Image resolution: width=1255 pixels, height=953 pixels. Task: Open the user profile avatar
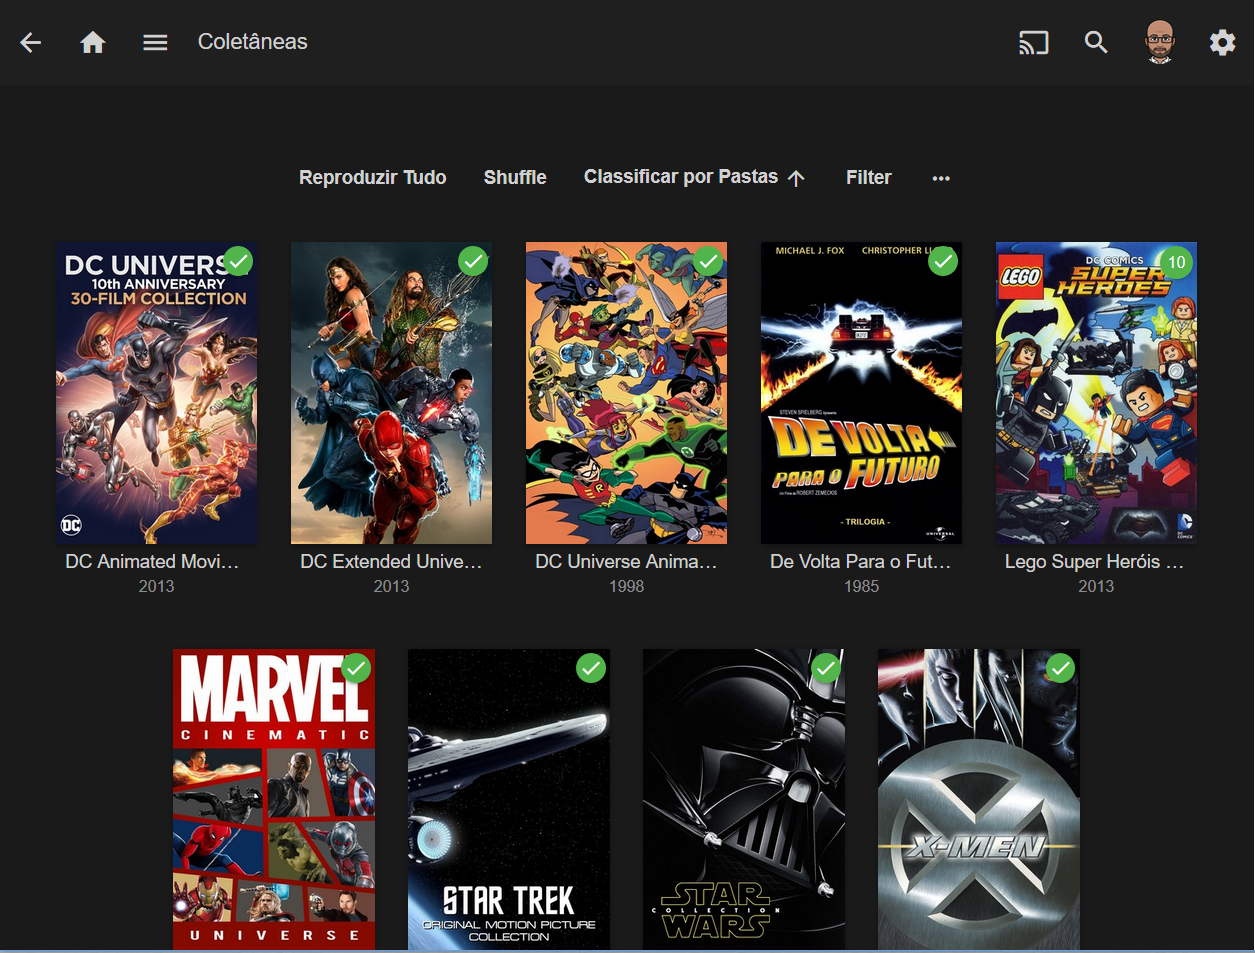[x=1160, y=42]
